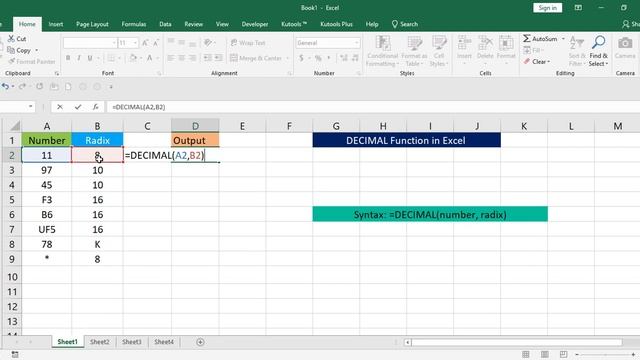Open the font size dropdown

[135, 43]
